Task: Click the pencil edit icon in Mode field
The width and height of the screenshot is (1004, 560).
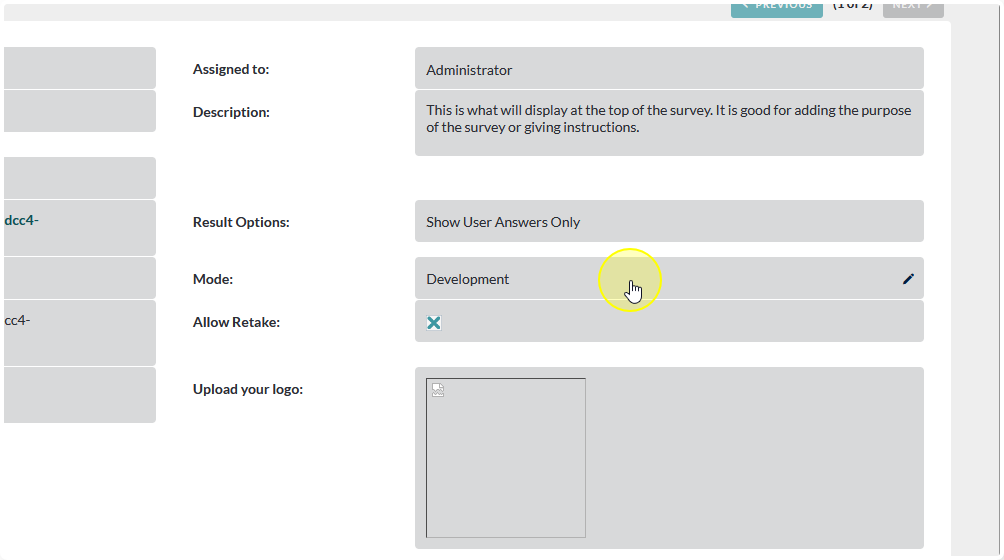Action: coord(908,279)
